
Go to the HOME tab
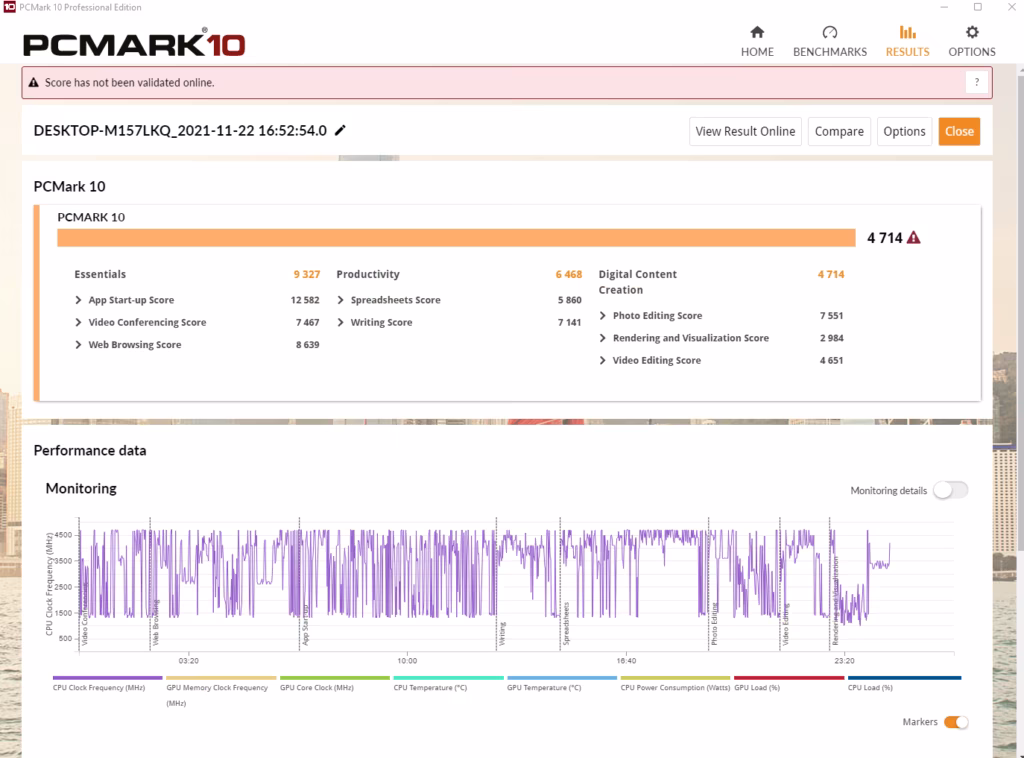coord(757,42)
